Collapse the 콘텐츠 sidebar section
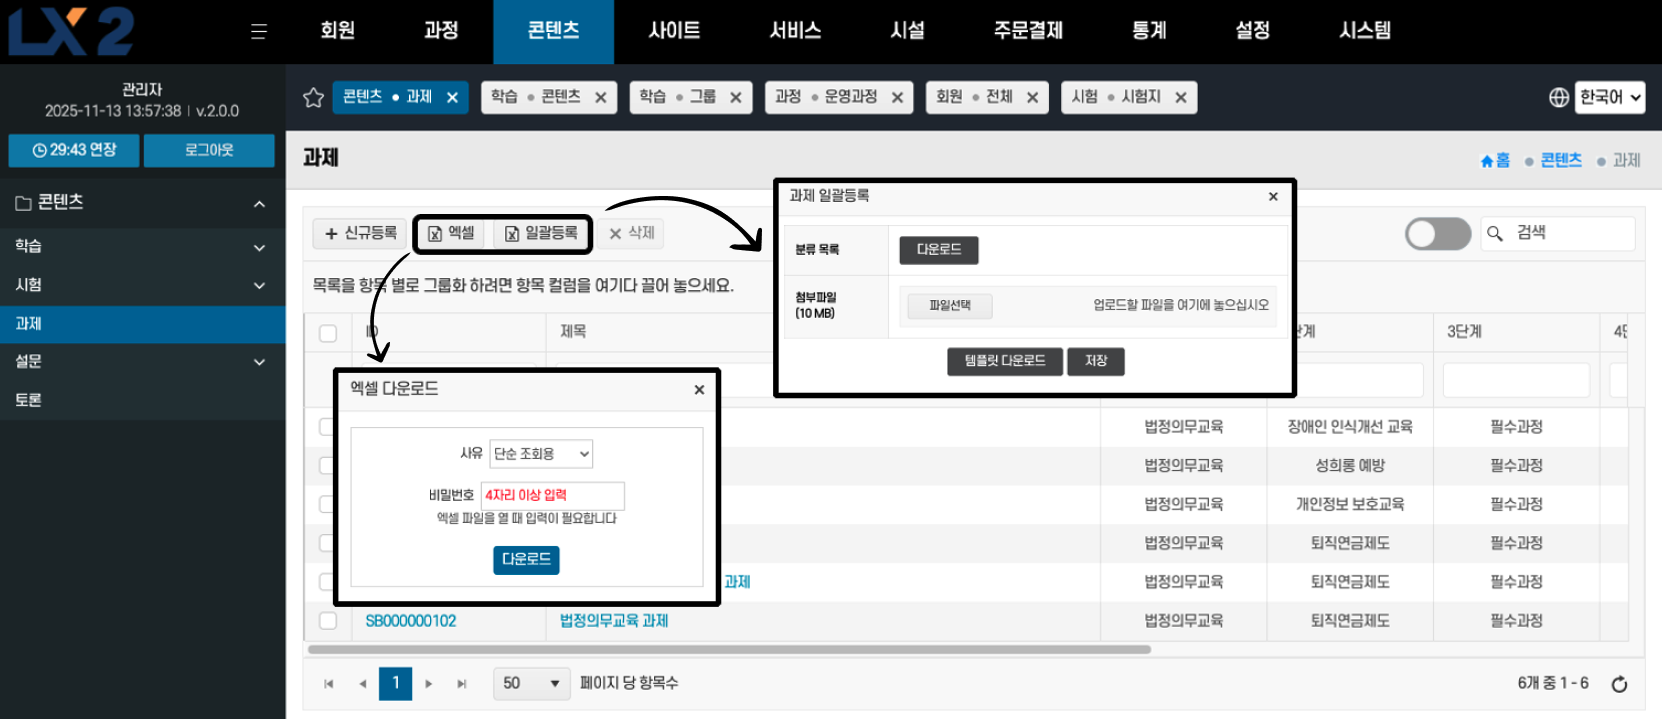 click(259, 204)
